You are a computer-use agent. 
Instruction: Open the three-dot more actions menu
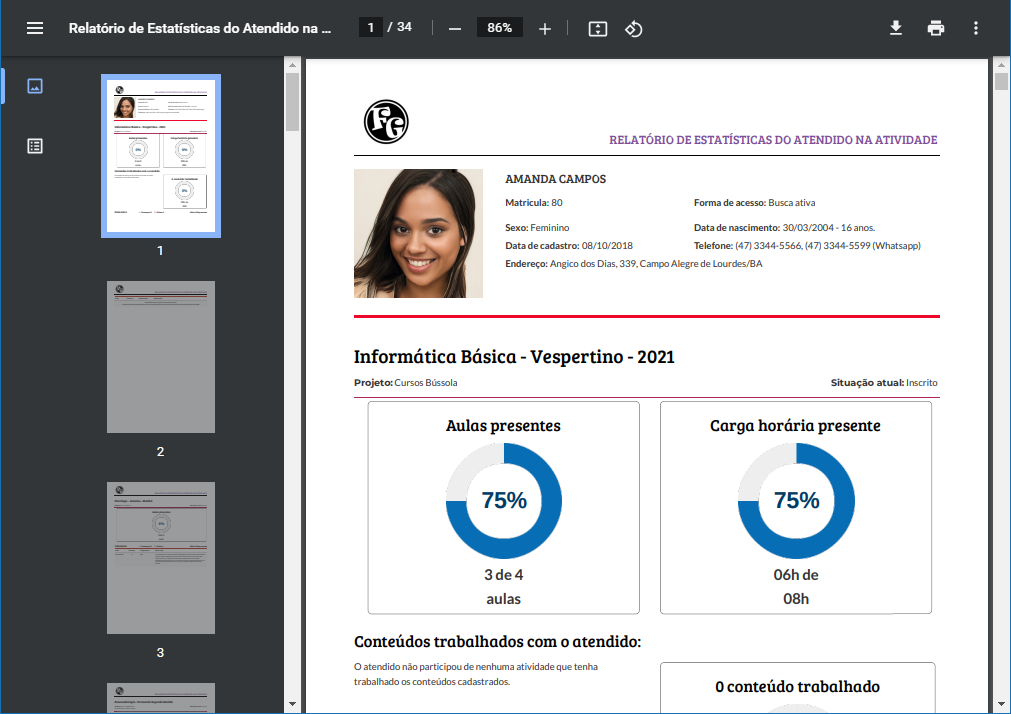tap(976, 28)
